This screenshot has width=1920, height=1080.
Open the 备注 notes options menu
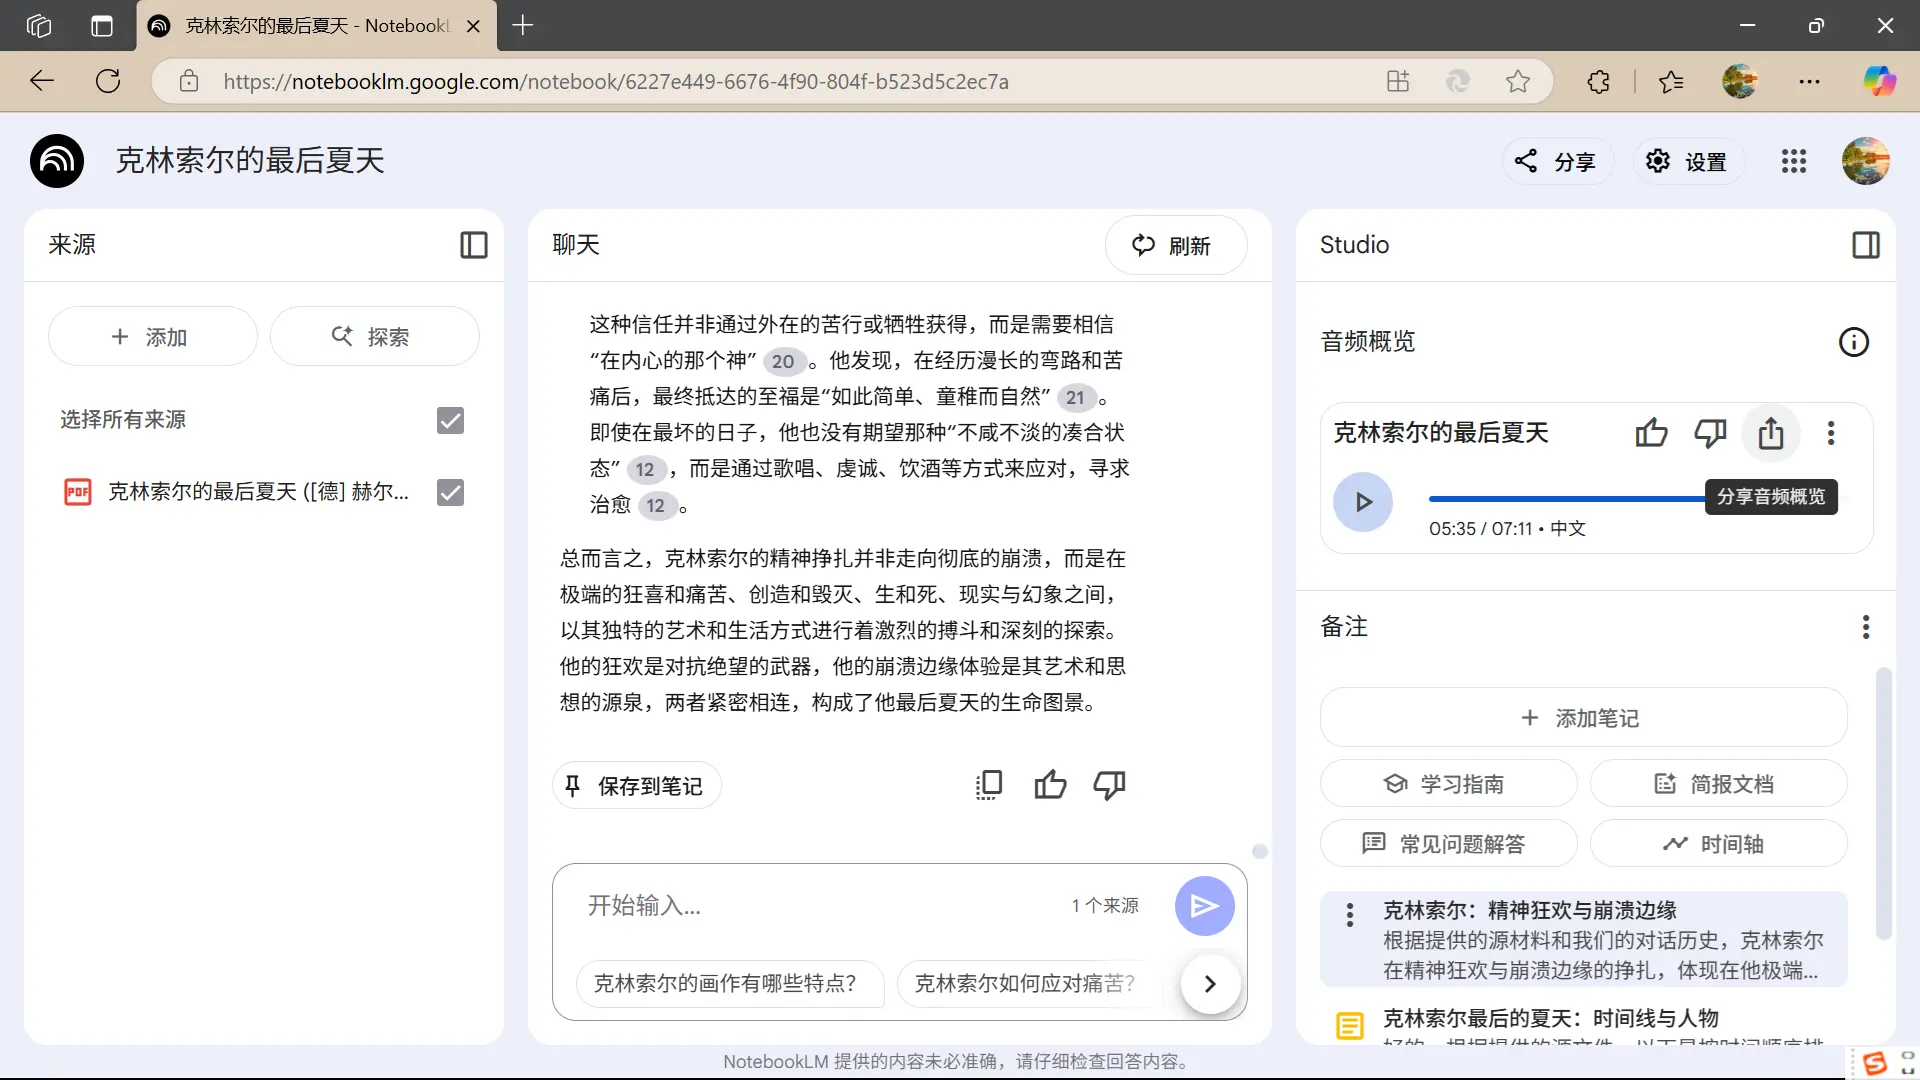[x=1866, y=627]
